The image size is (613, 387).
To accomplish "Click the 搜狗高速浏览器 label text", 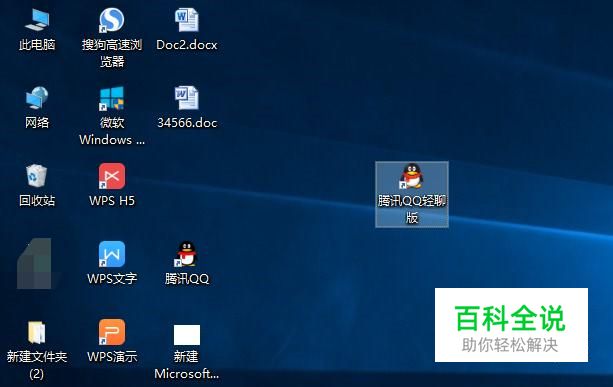I will point(112,53).
